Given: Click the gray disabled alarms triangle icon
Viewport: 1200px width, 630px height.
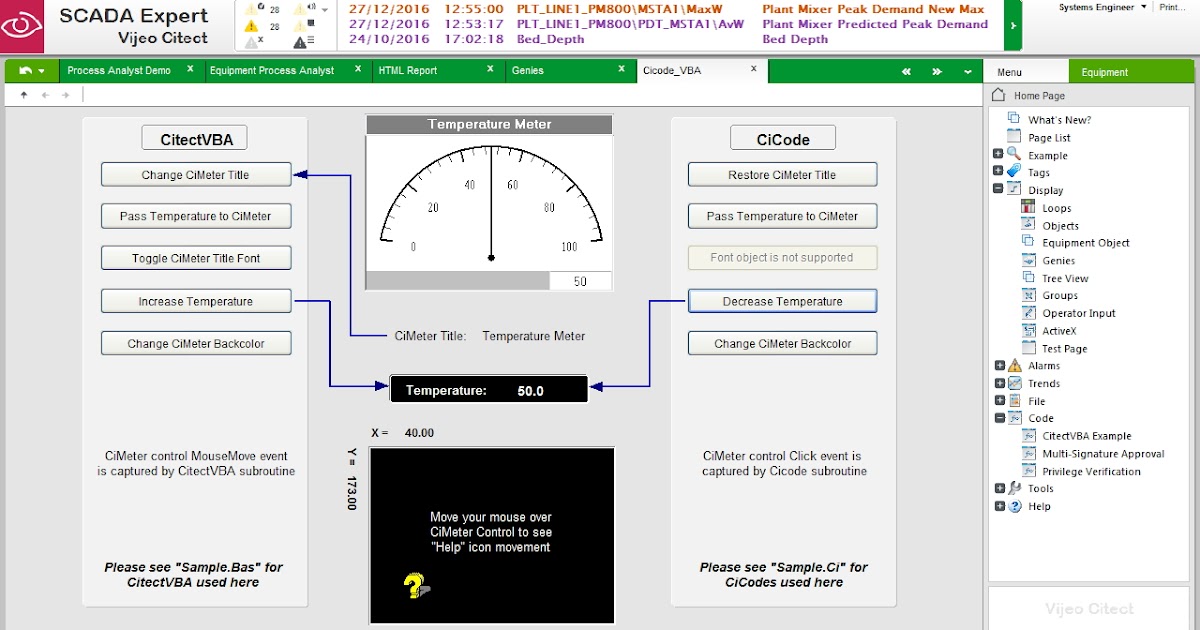Looking at the screenshot, I should [252, 43].
